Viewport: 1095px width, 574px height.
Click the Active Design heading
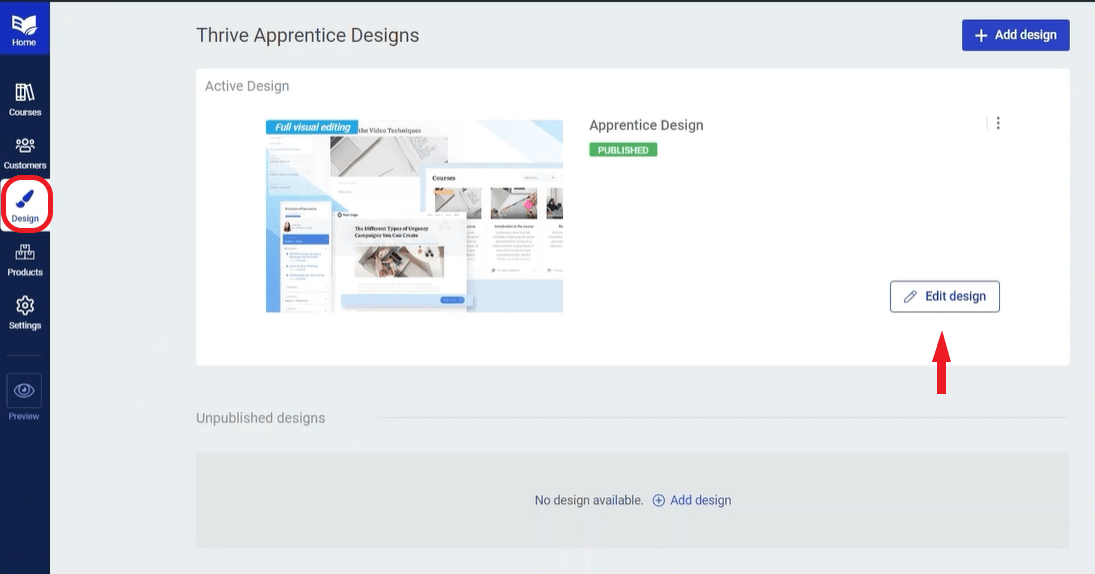(247, 86)
